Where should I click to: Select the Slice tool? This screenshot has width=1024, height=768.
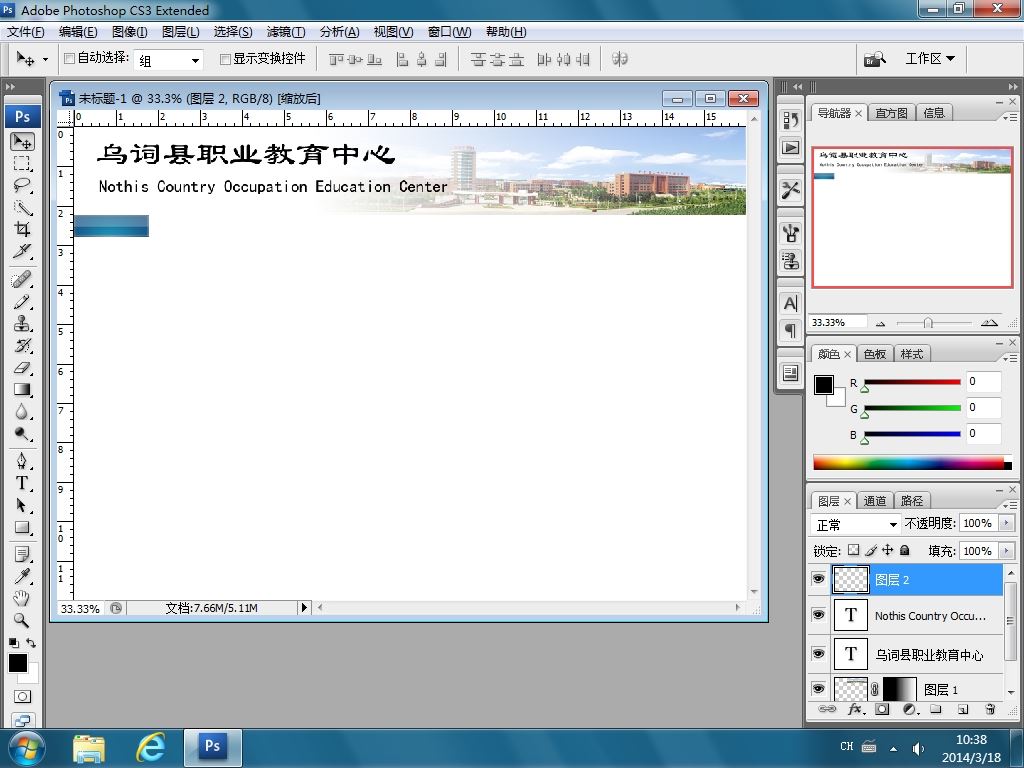tap(22, 251)
